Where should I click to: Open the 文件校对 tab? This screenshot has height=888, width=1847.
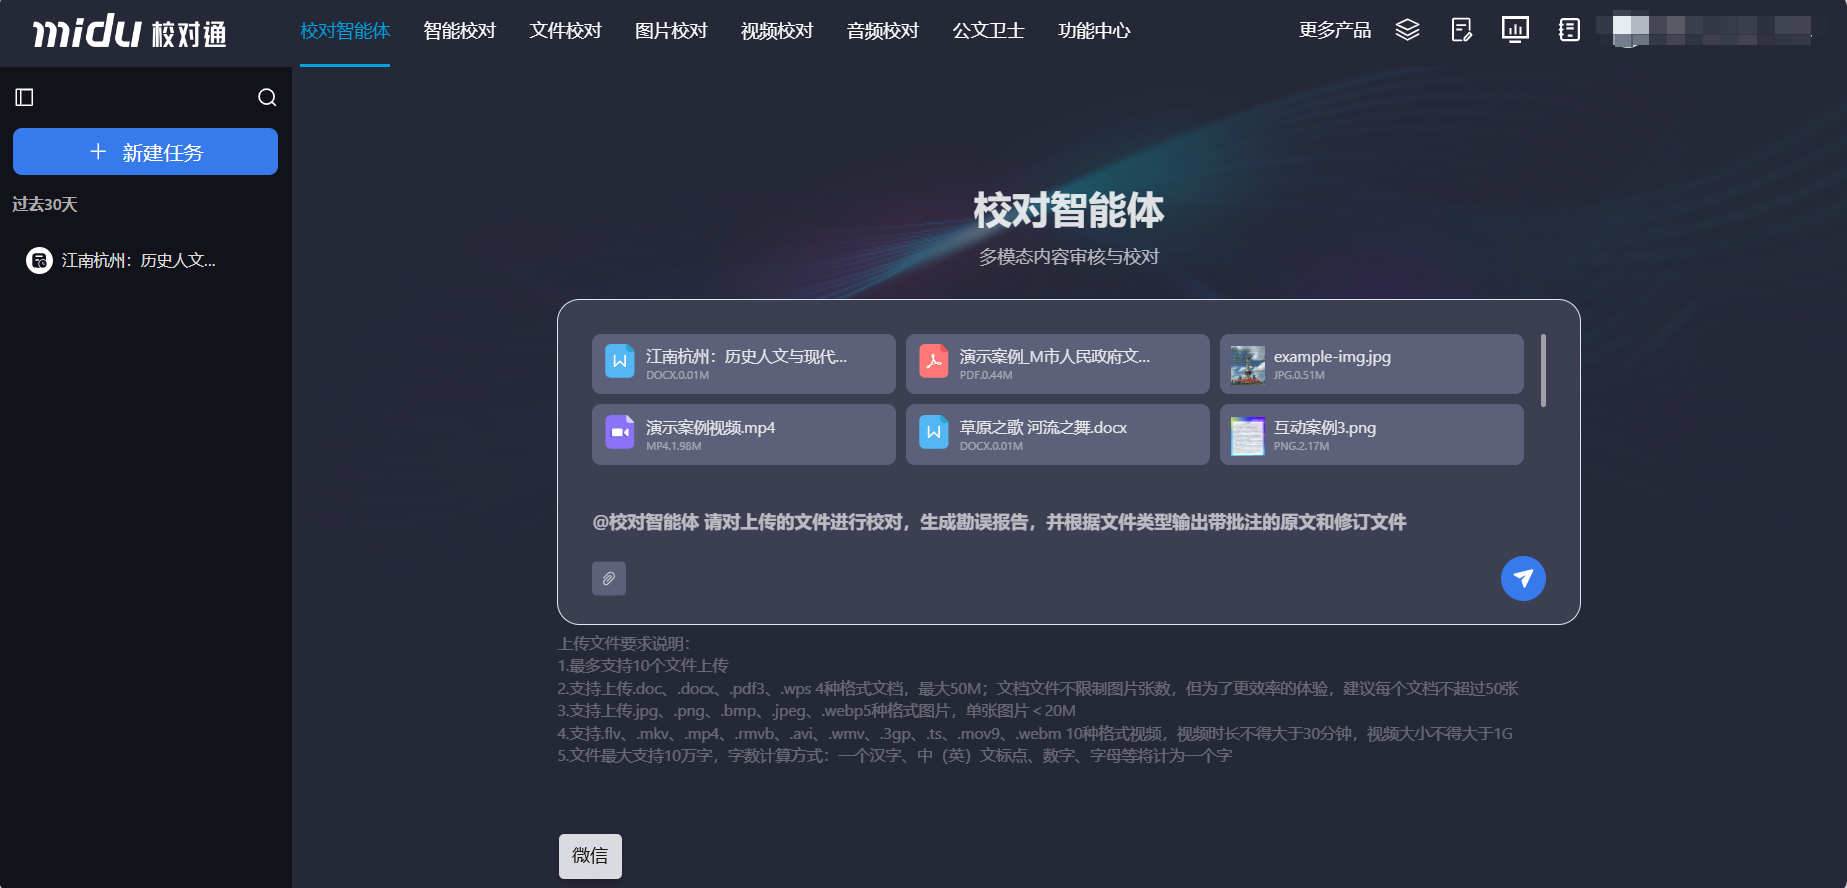(565, 31)
